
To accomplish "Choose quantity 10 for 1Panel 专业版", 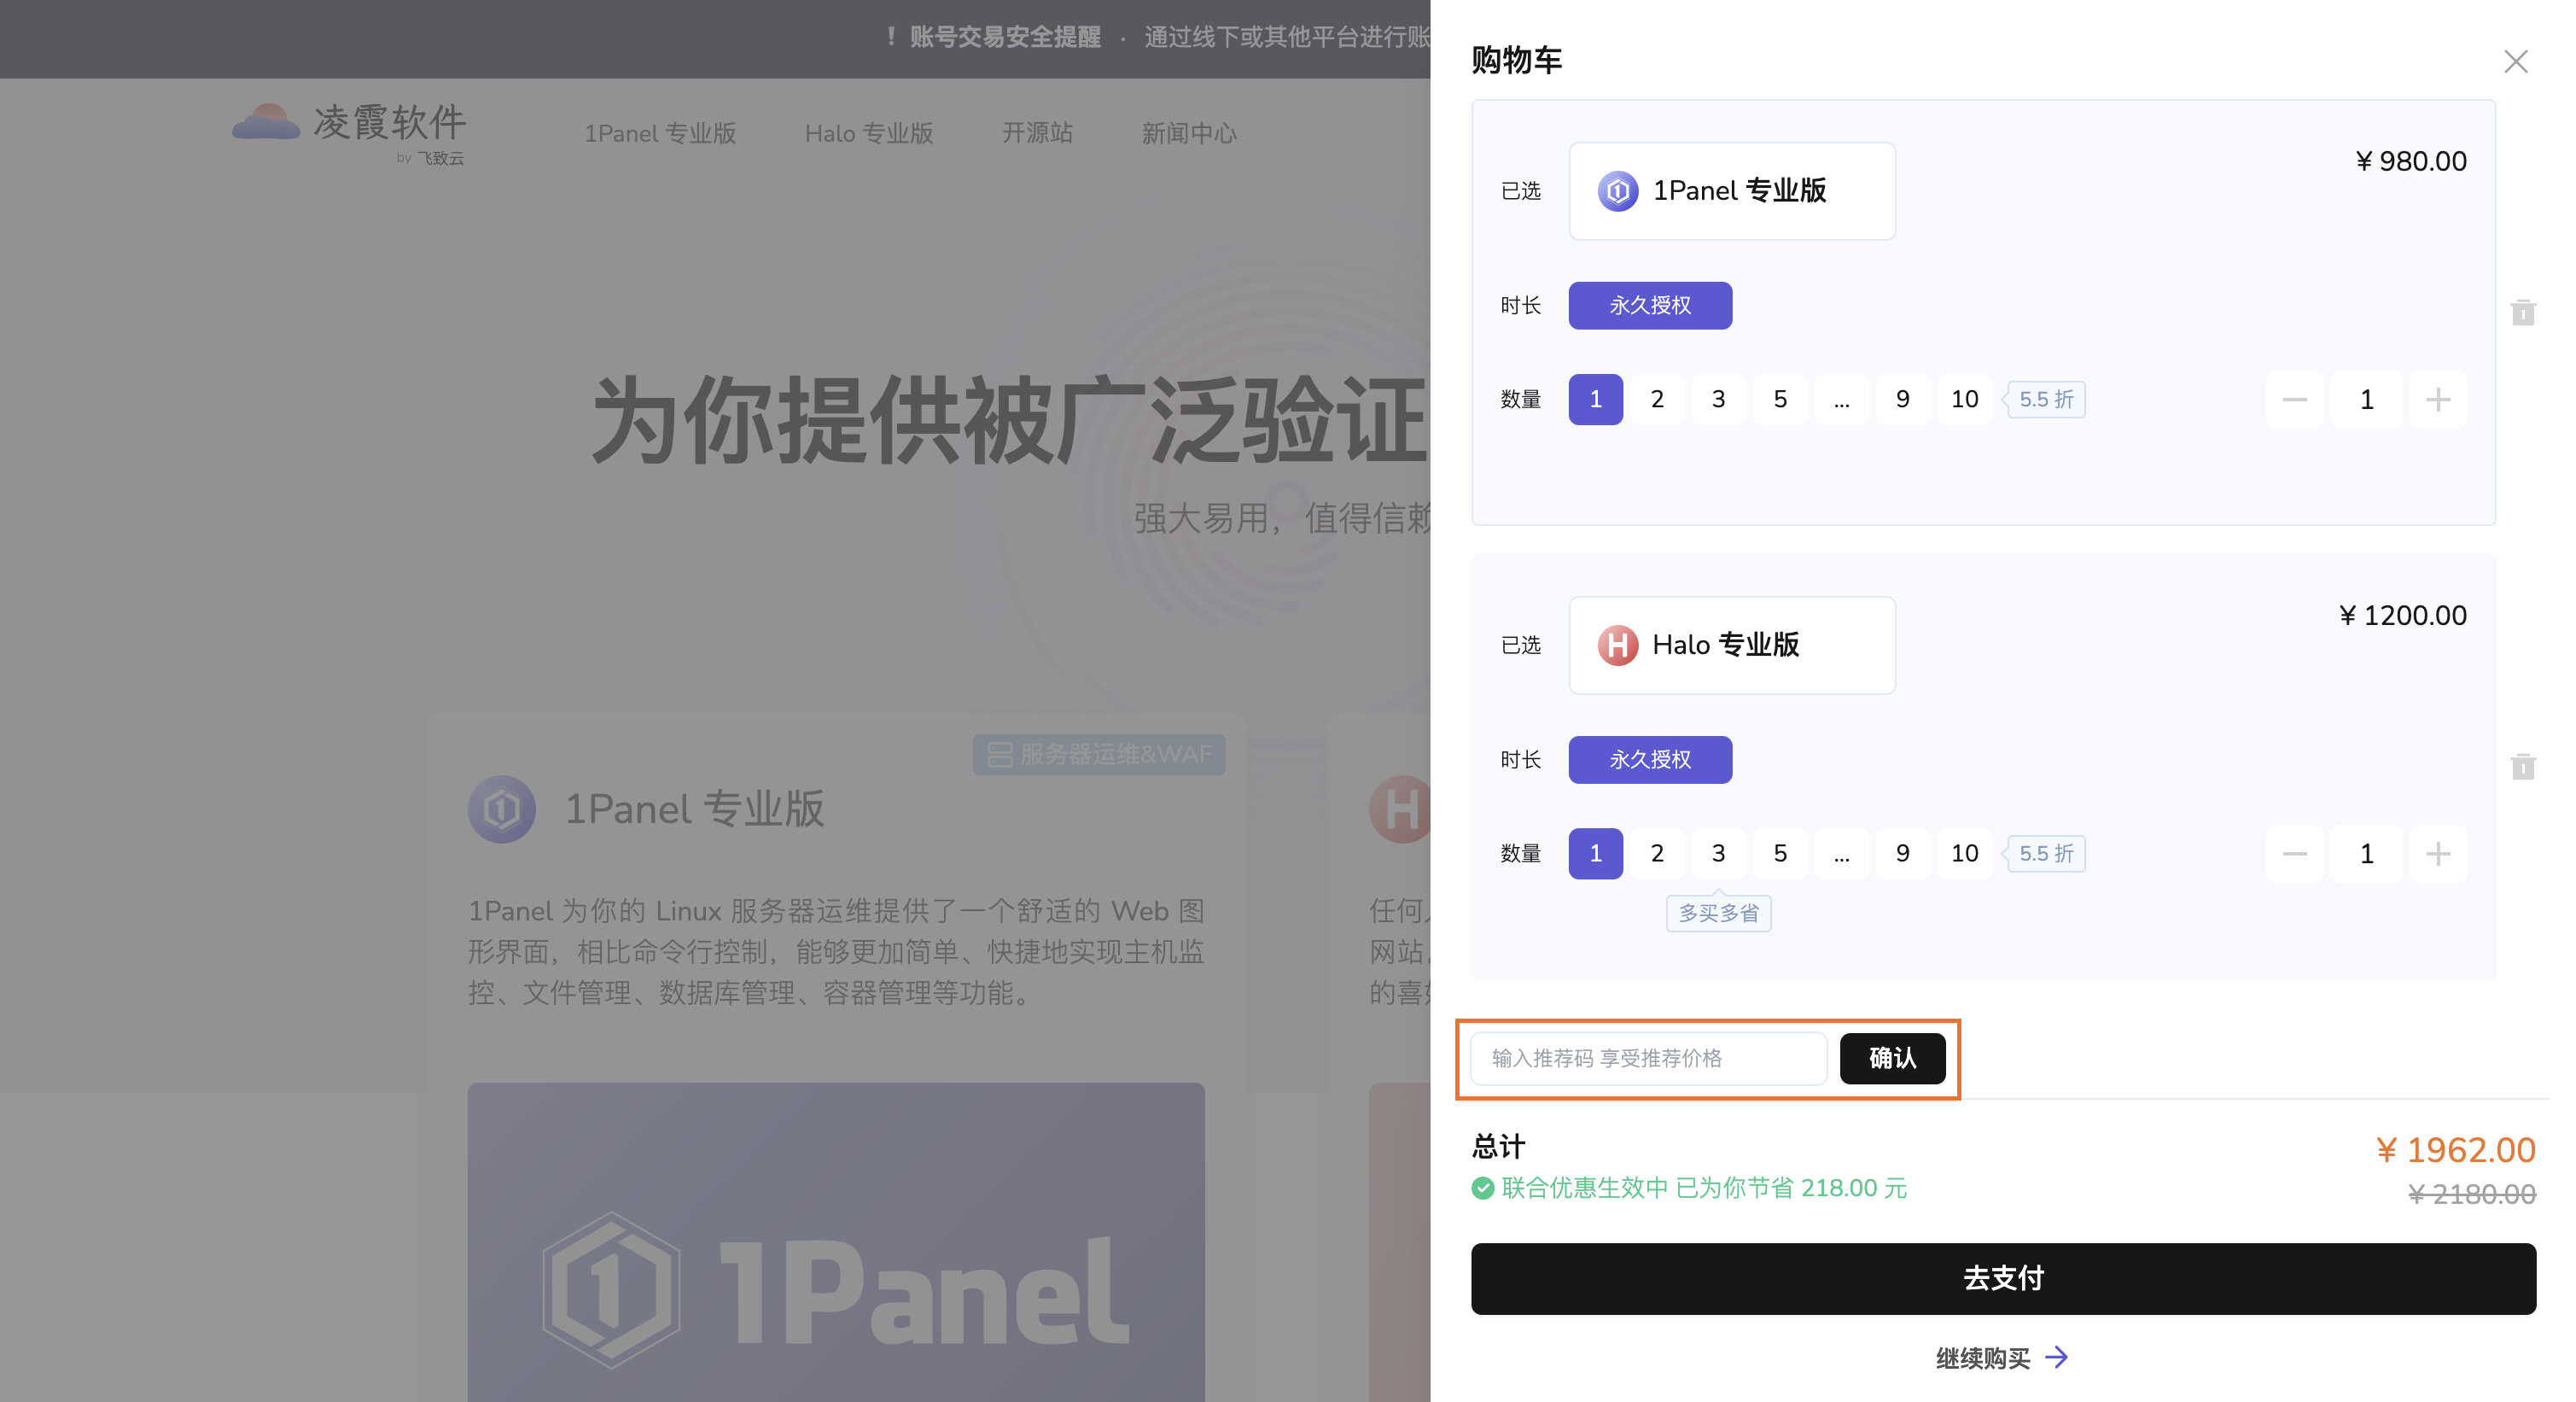I will pyautogui.click(x=1964, y=399).
